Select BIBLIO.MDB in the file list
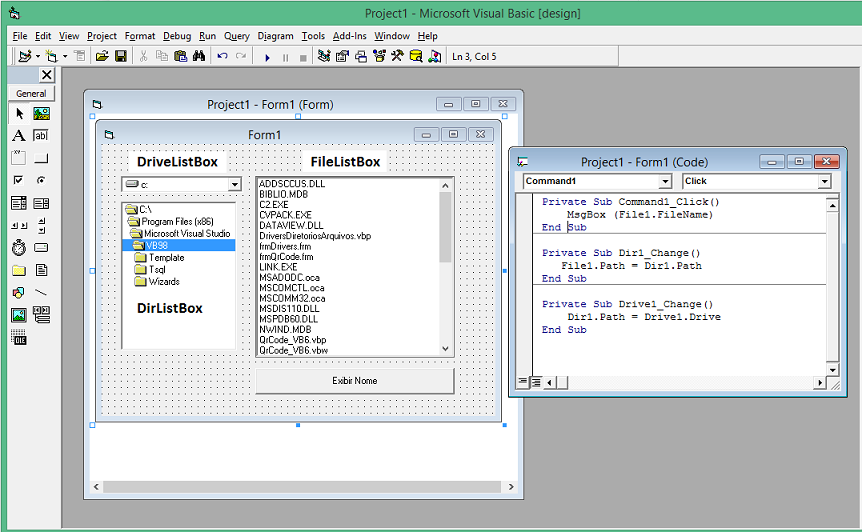862x532 pixels. (284, 194)
